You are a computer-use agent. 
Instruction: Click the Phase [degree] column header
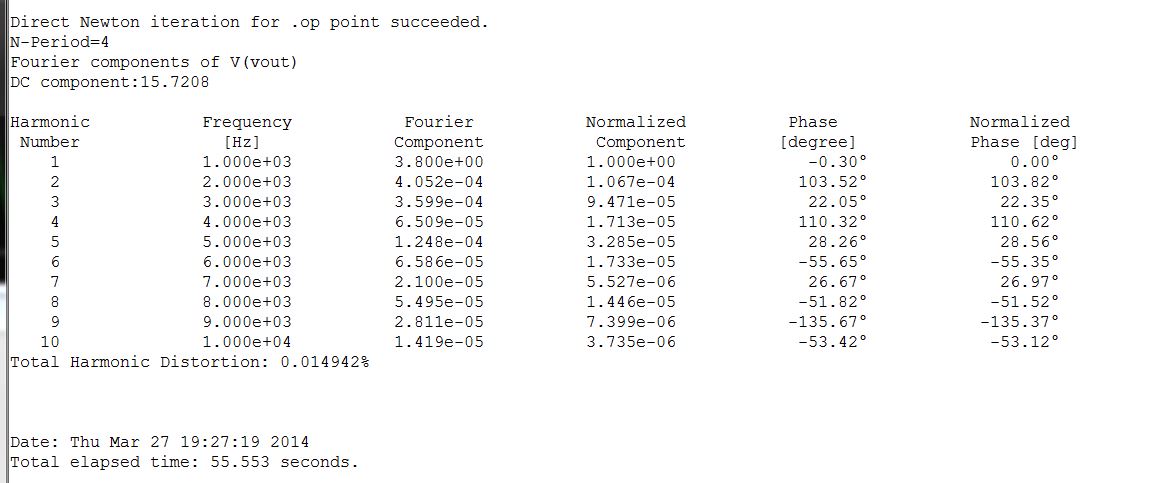pos(817,131)
